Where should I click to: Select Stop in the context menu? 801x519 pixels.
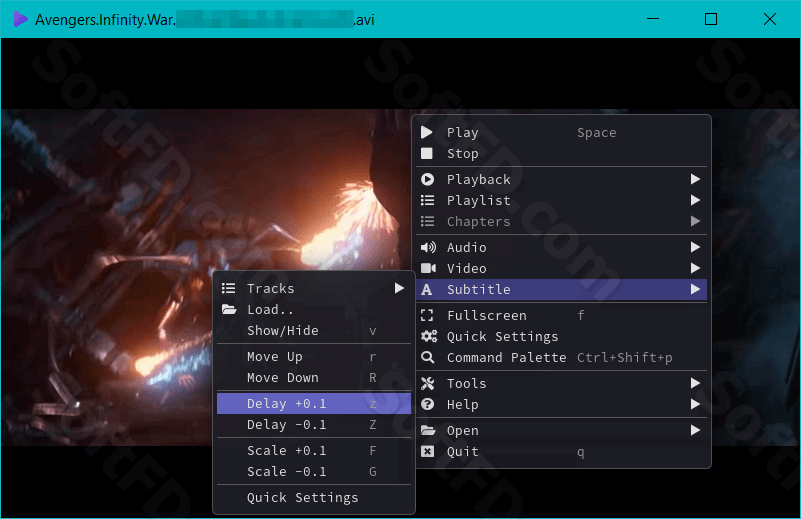tap(561, 153)
